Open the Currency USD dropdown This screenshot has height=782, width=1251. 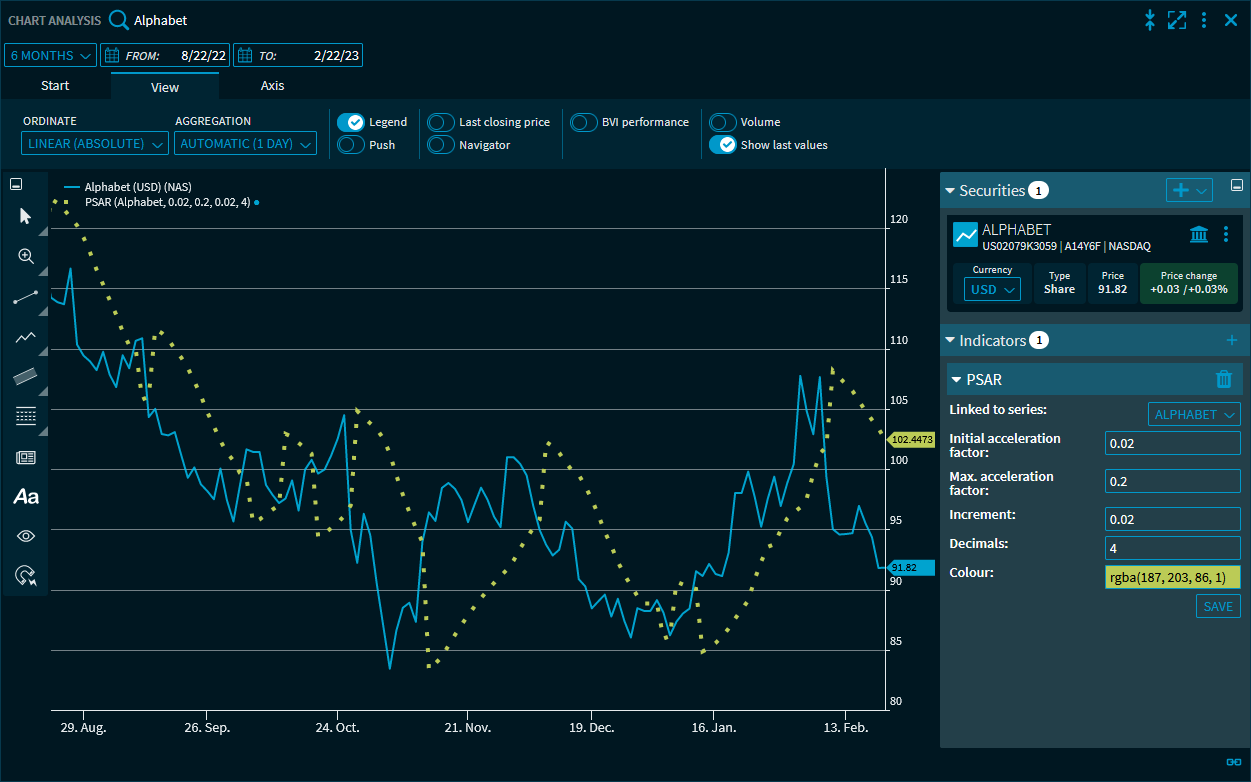pyautogui.click(x=993, y=289)
